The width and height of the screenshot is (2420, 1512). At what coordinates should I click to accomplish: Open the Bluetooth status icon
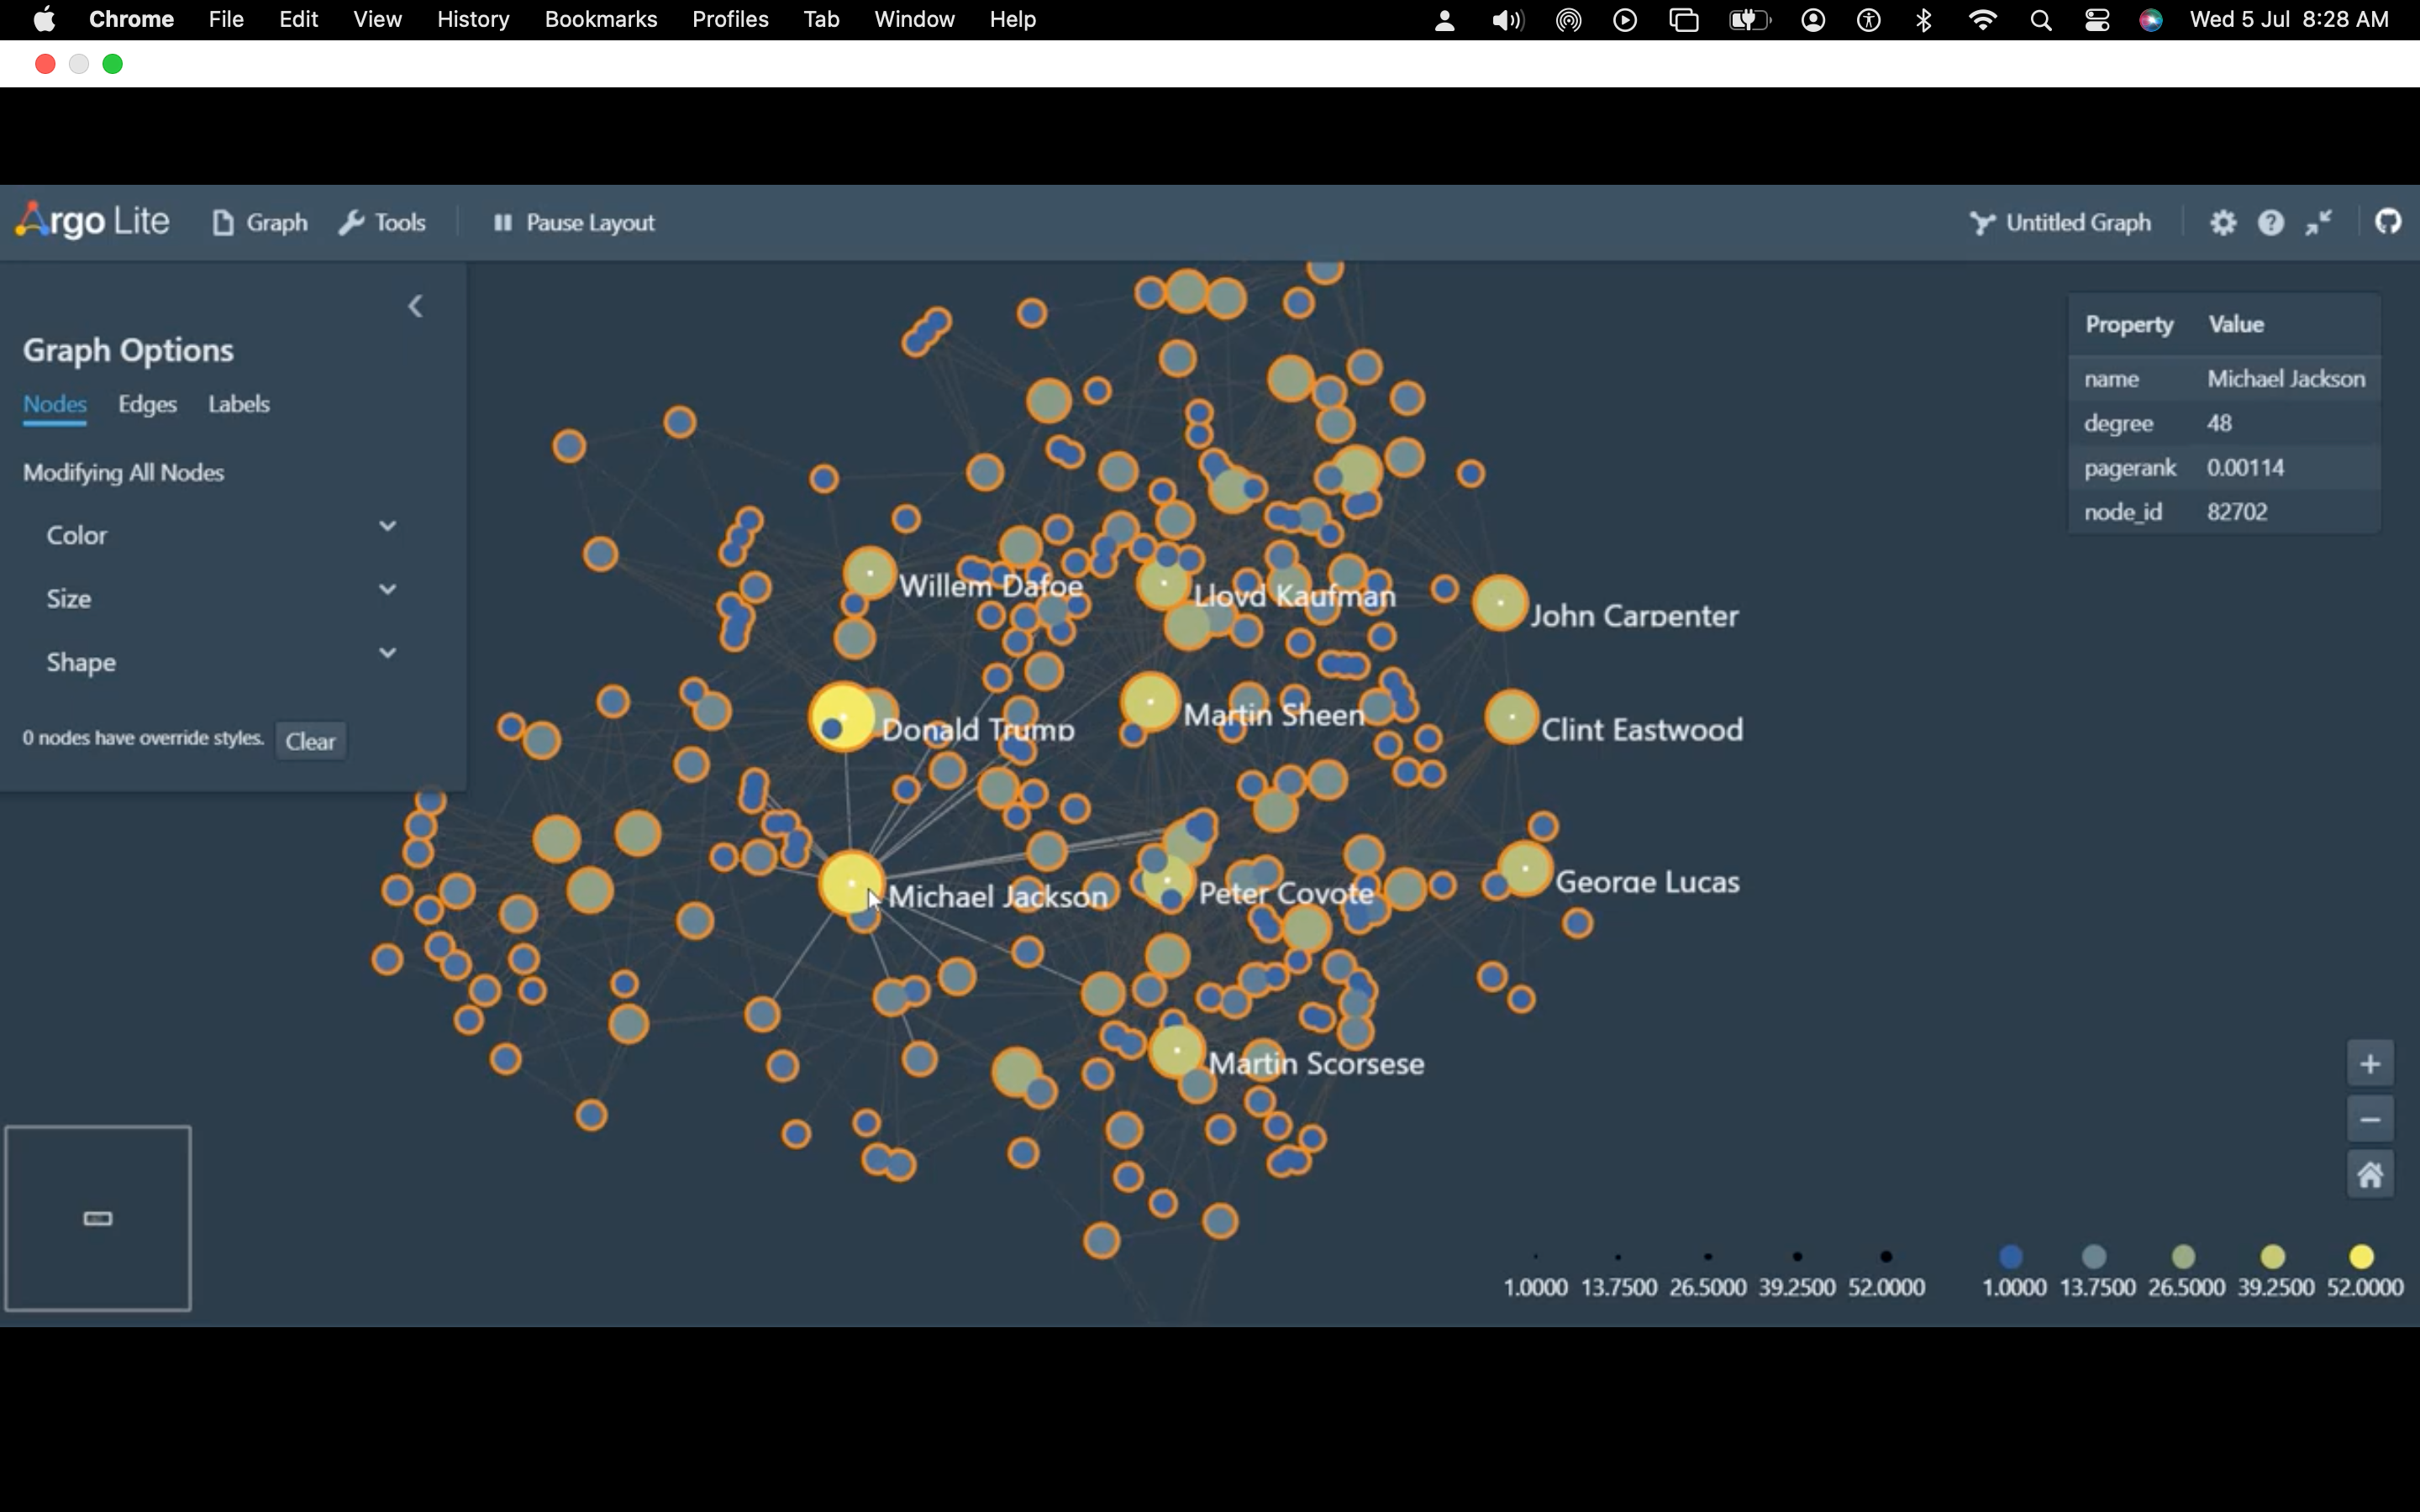1924,20
